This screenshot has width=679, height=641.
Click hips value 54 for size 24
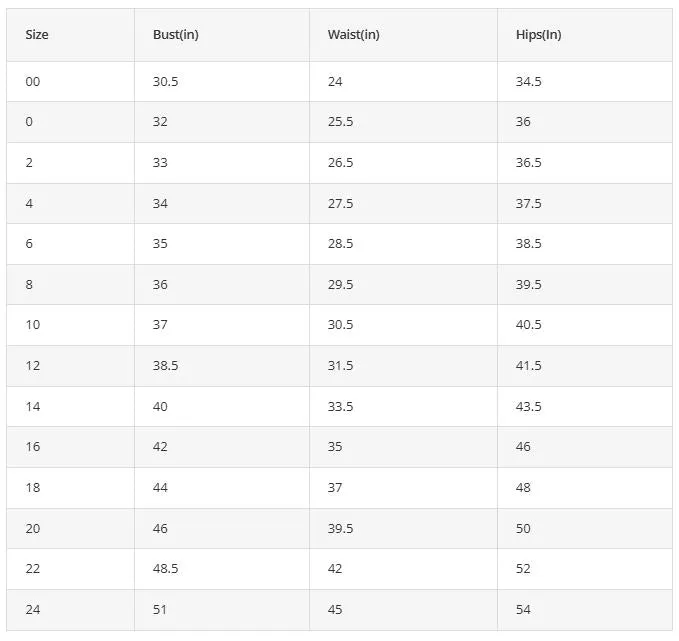pos(523,609)
